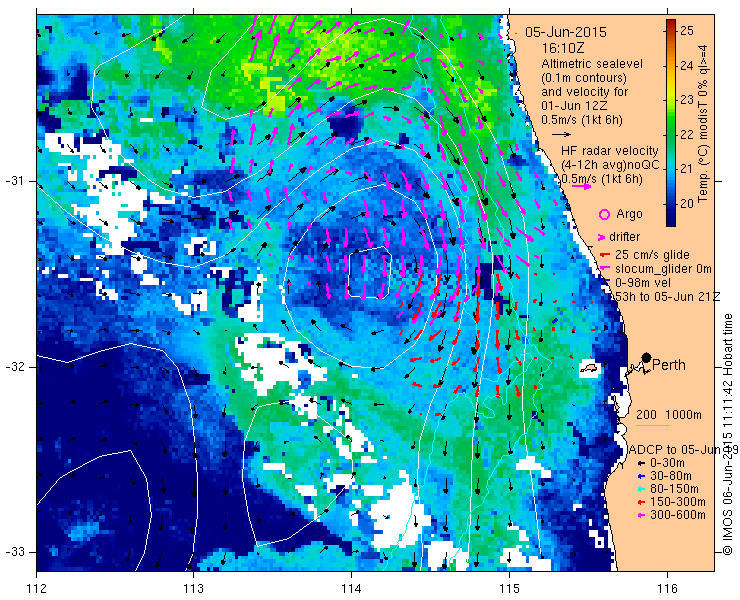740x600 pixels.
Task: Click the magenta 300-600m ADCP arrow
Action: click(x=640, y=515)
